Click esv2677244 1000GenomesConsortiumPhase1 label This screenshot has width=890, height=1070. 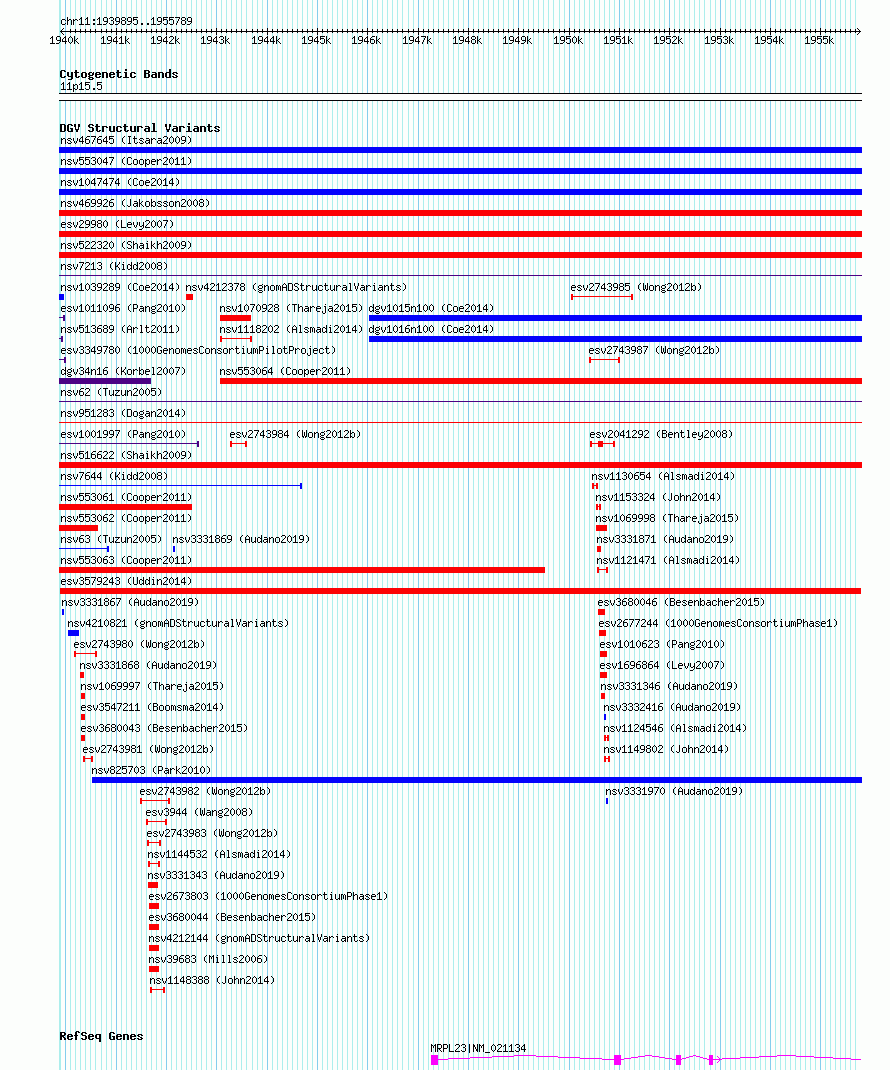(718, 624)
